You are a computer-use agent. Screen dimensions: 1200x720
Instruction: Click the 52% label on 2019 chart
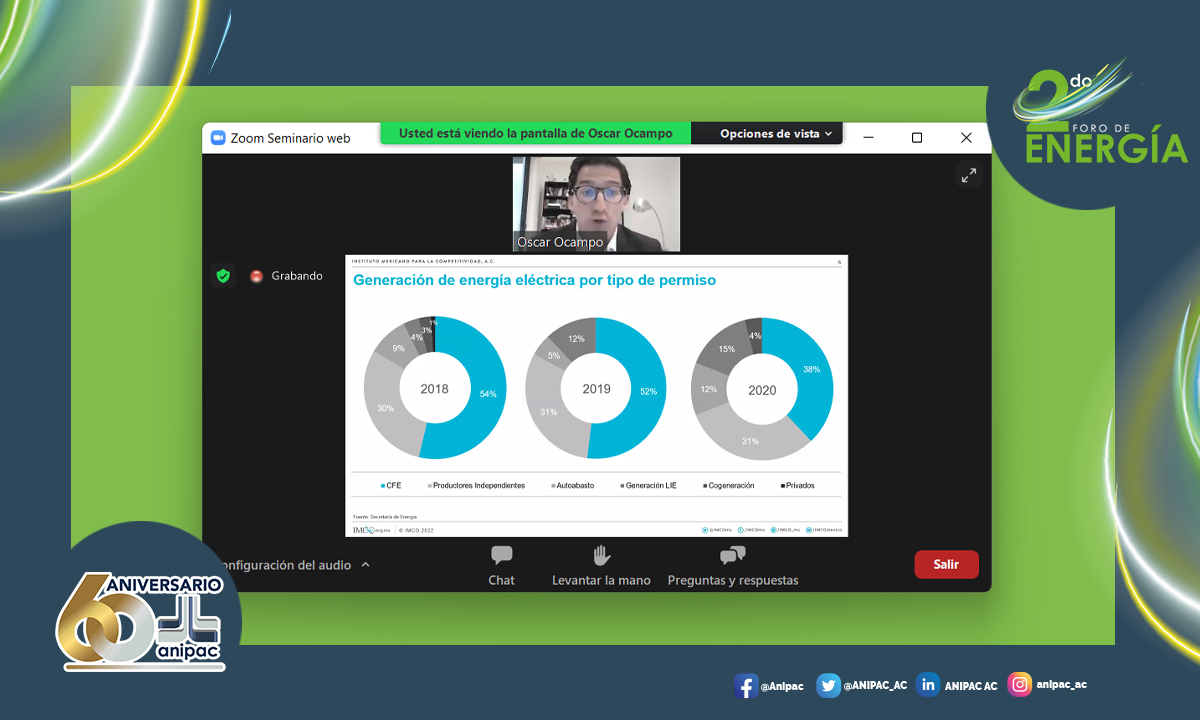(648, 391)
